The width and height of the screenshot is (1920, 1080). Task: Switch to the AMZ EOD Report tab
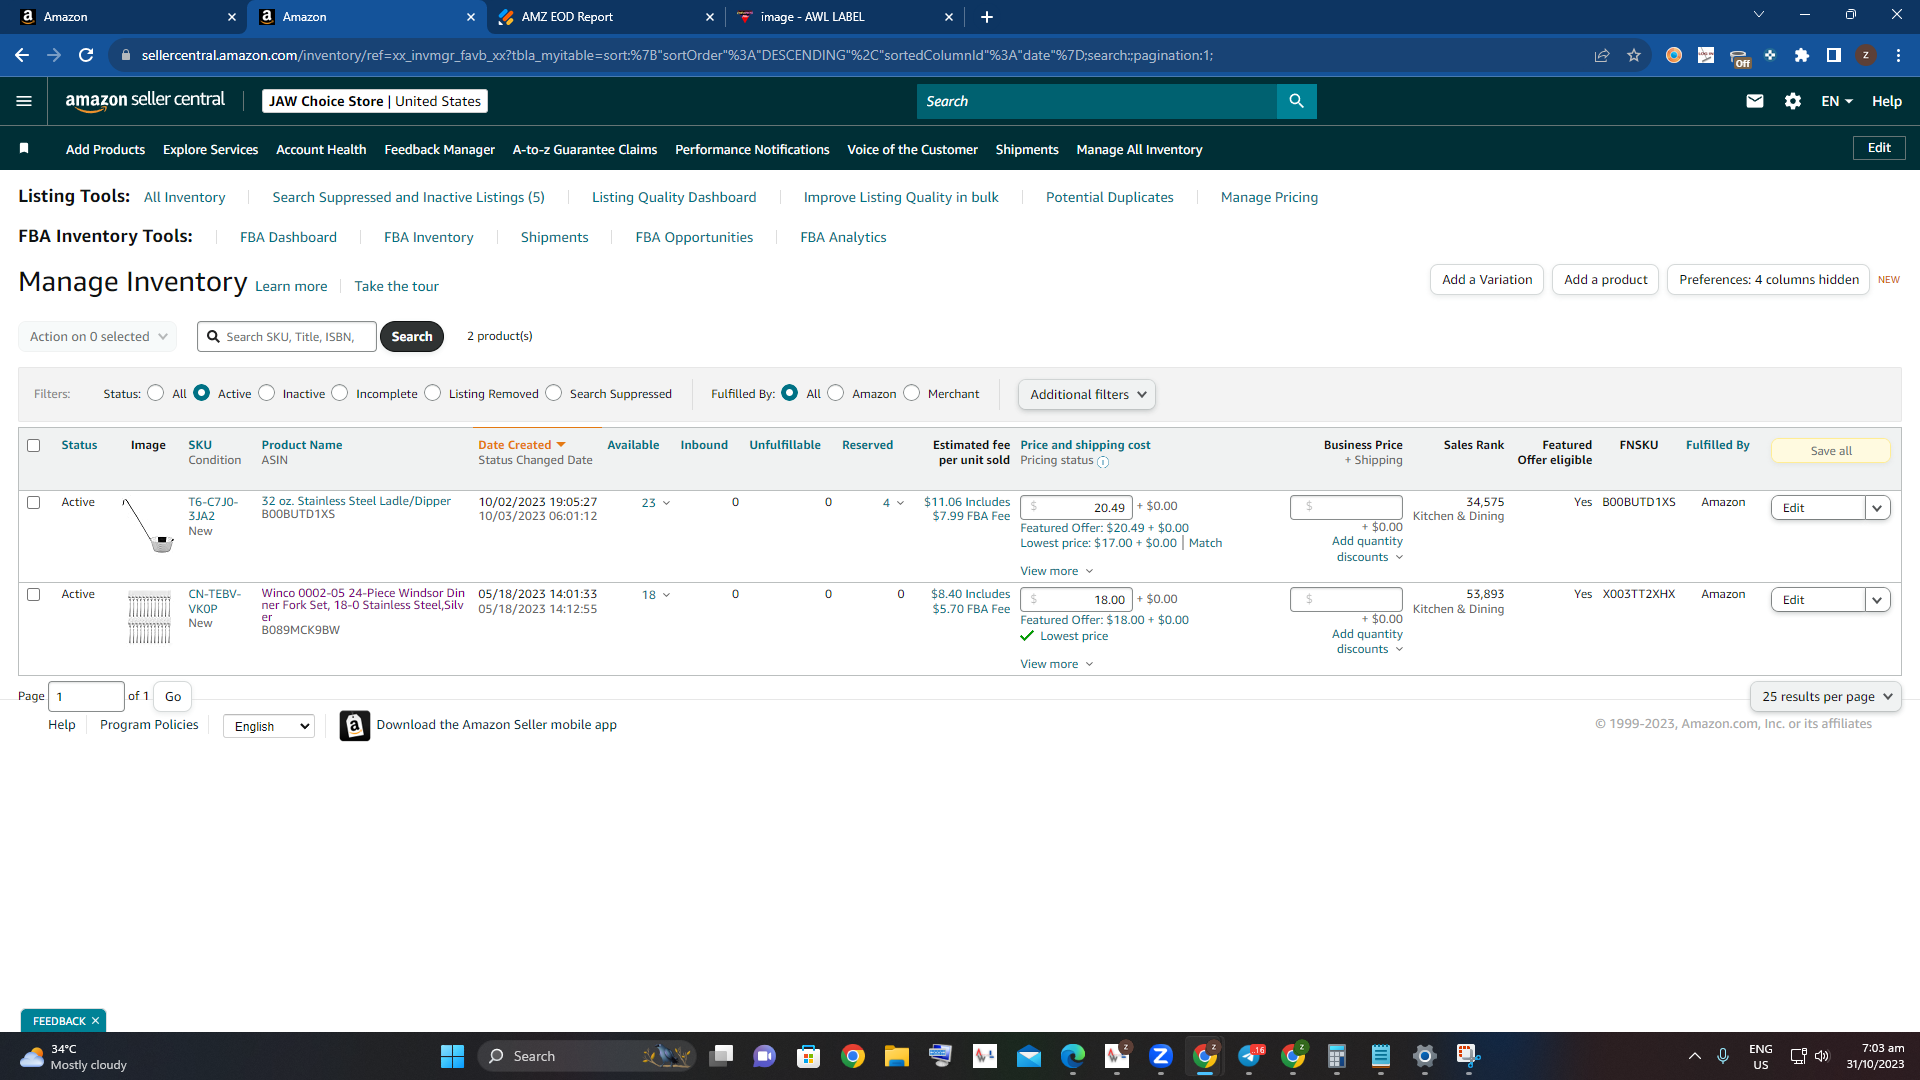click(606, 17)
